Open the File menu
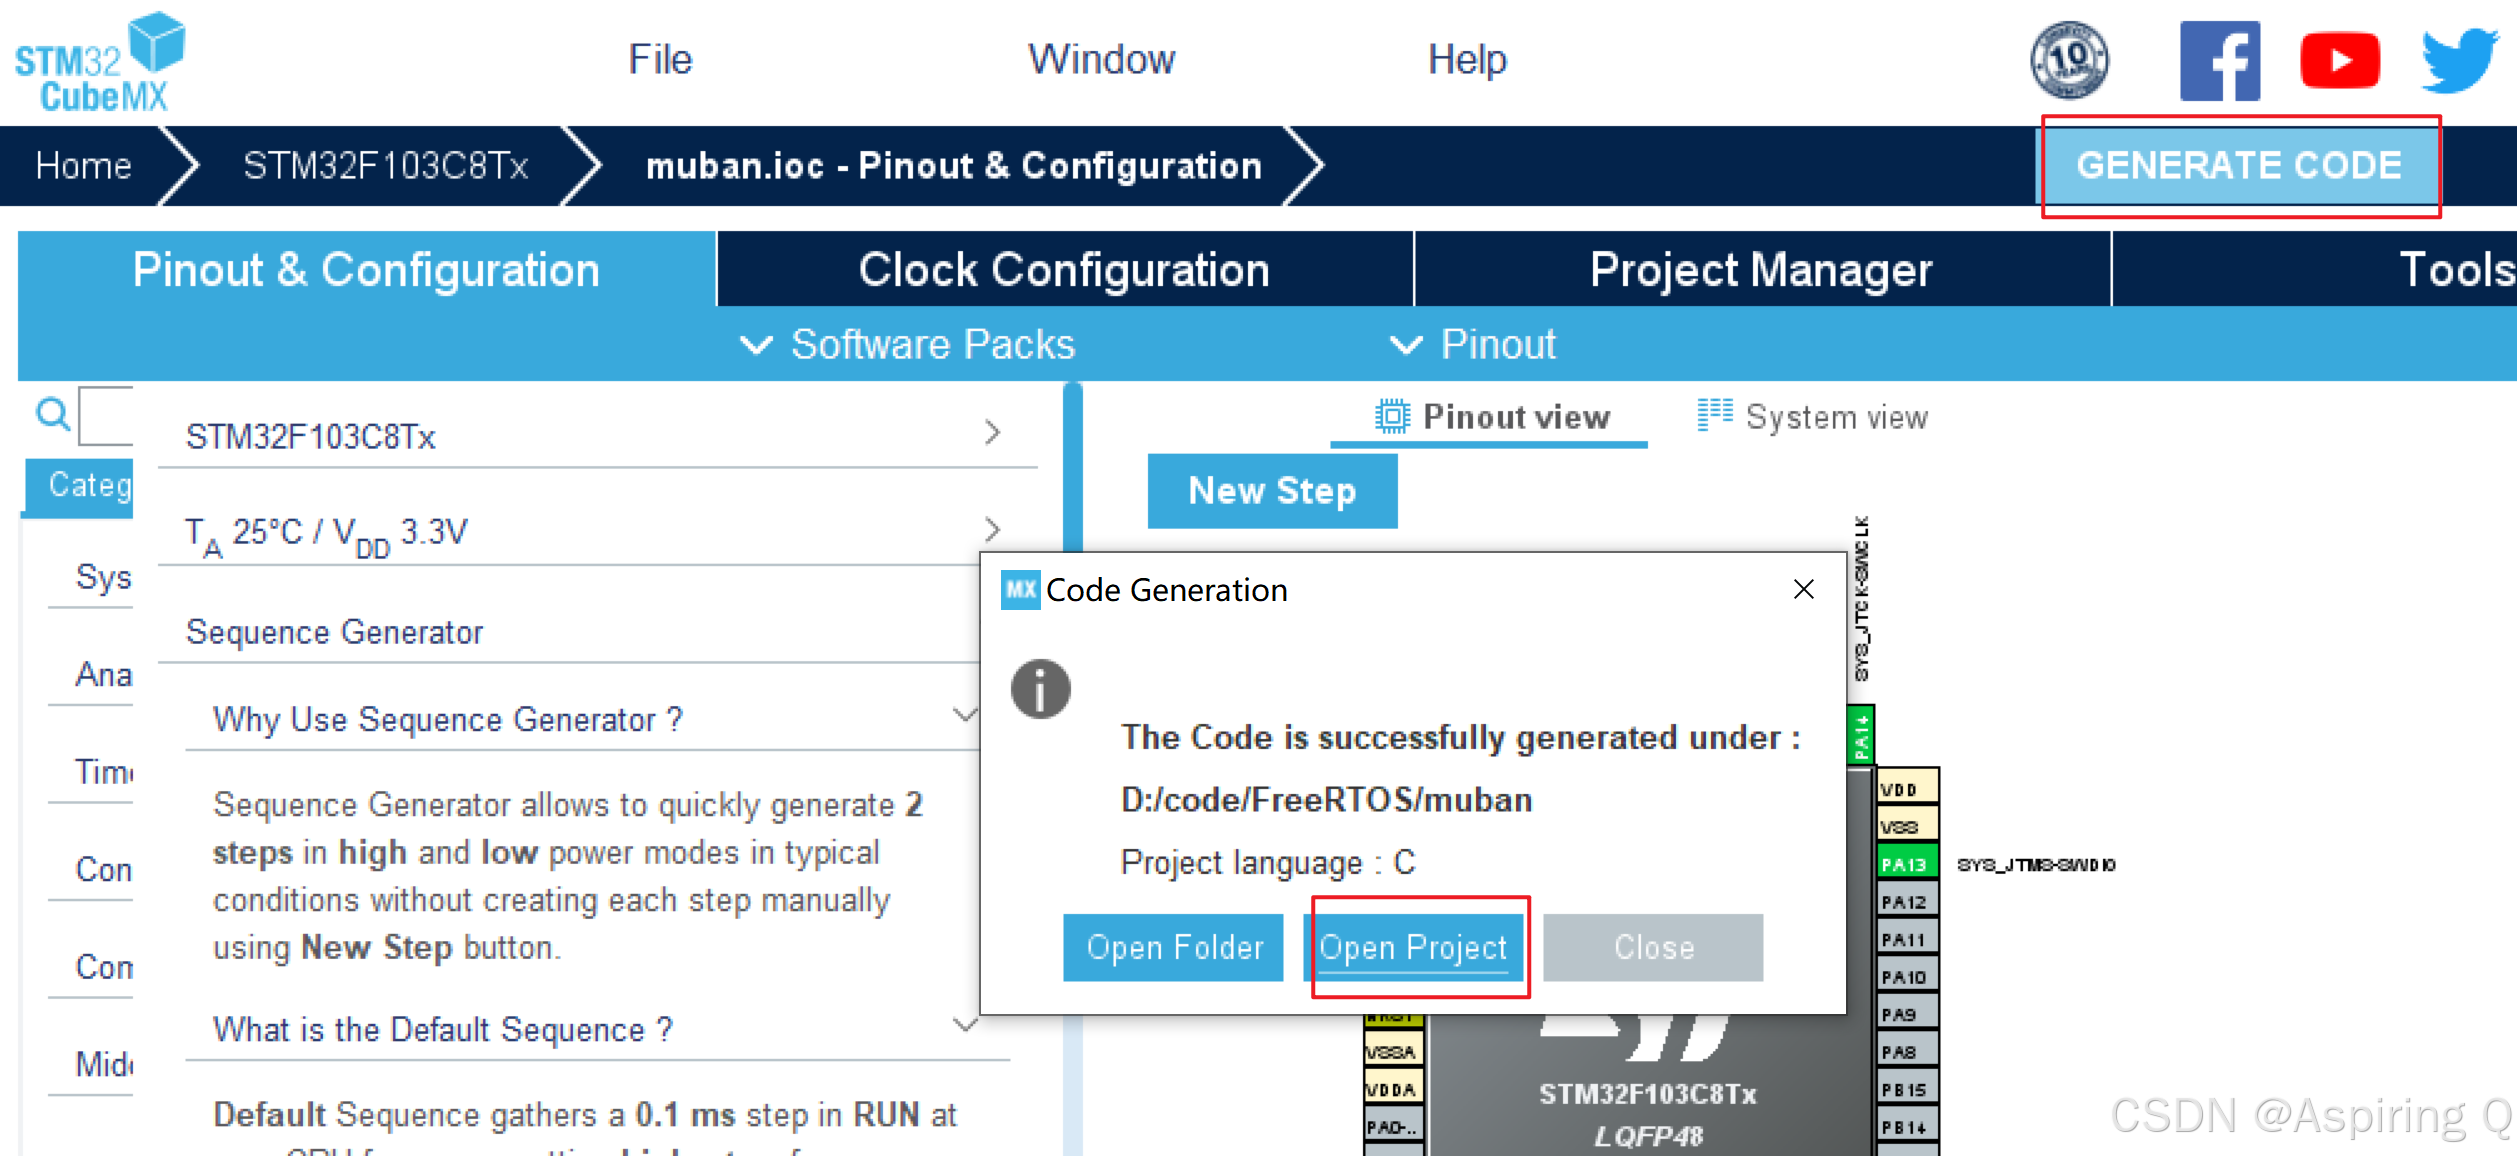 click(660, 59)
